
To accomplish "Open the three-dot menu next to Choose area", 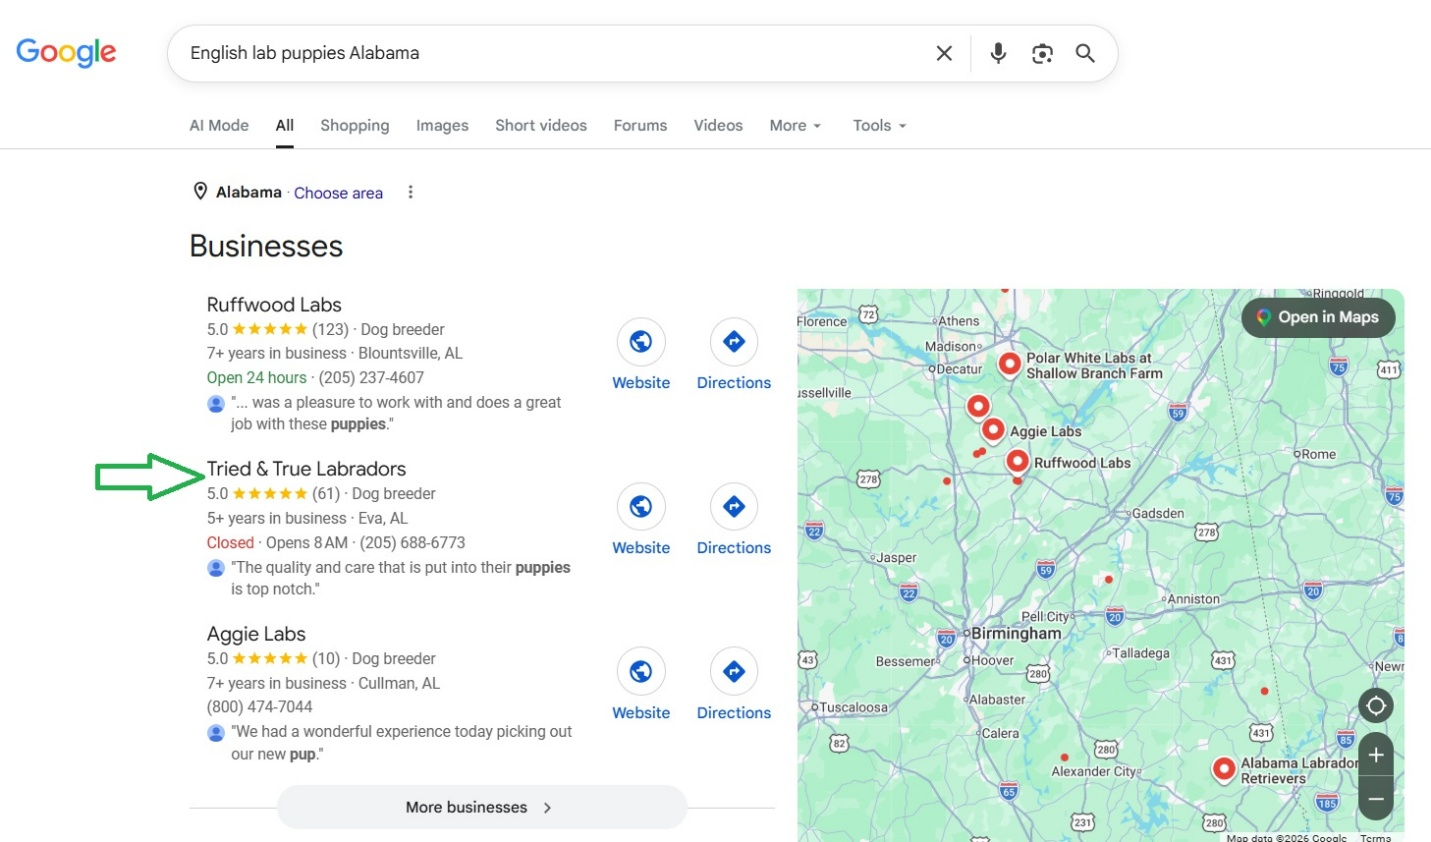I will pyautogui.click(x=410, y=192).
